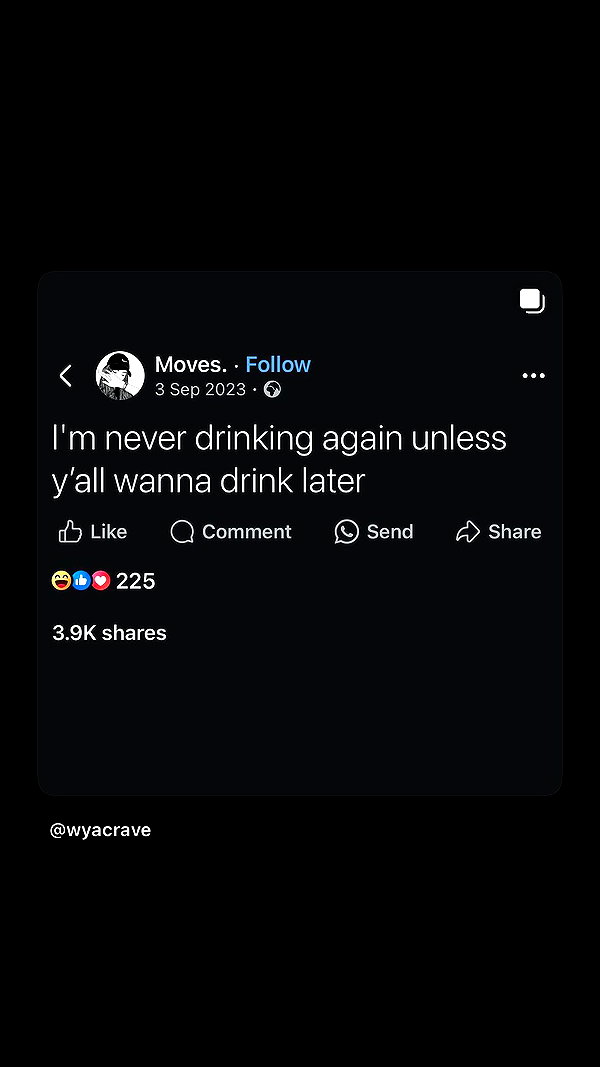
Task: Tap the Share text label
Action: [x=515, y=531]
